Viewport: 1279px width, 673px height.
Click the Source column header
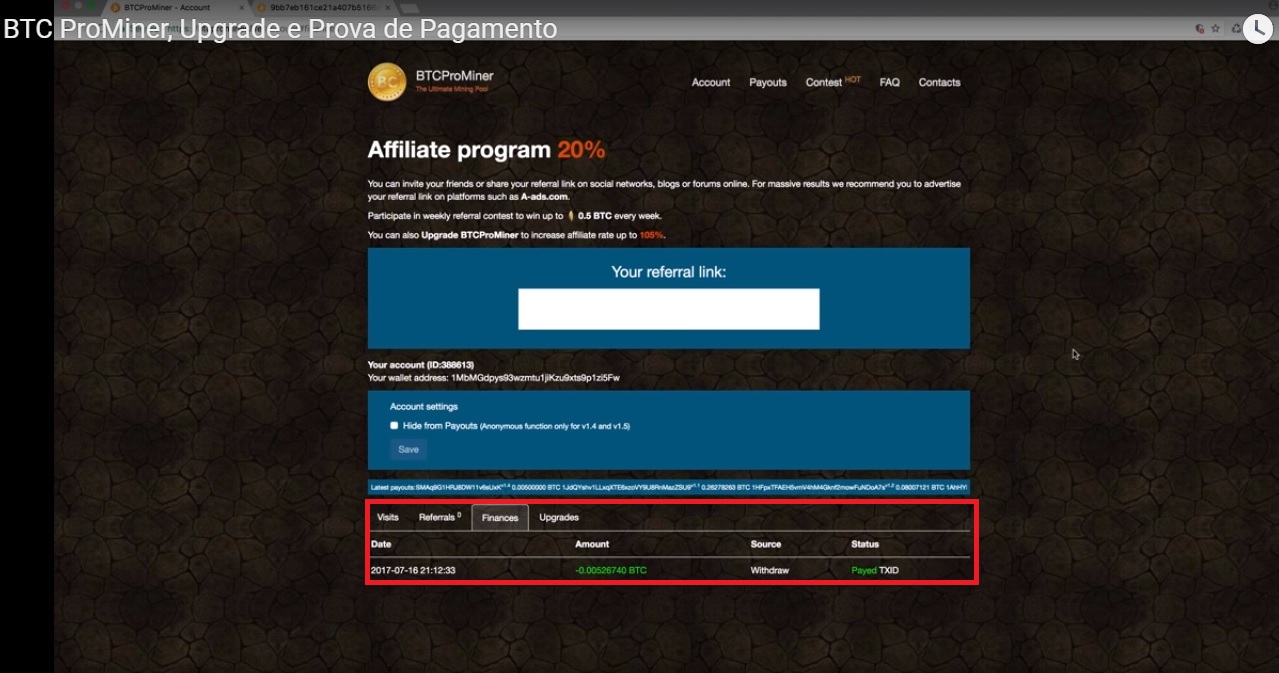[766, 544]
